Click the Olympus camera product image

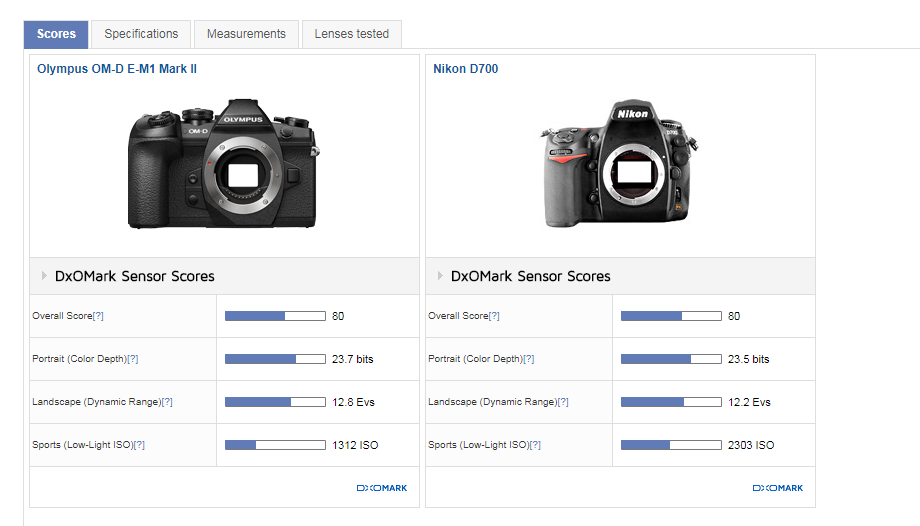224,163
